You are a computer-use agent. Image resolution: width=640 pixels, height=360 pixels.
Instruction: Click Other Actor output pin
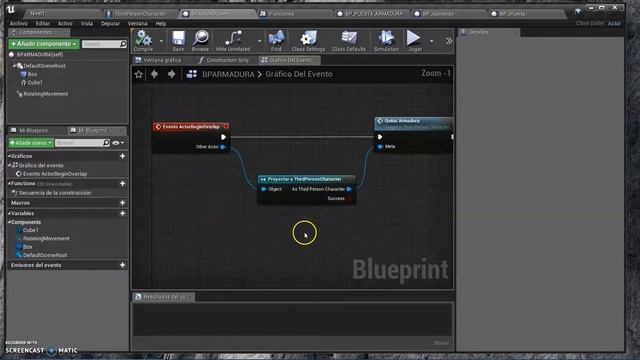[223, 147]
